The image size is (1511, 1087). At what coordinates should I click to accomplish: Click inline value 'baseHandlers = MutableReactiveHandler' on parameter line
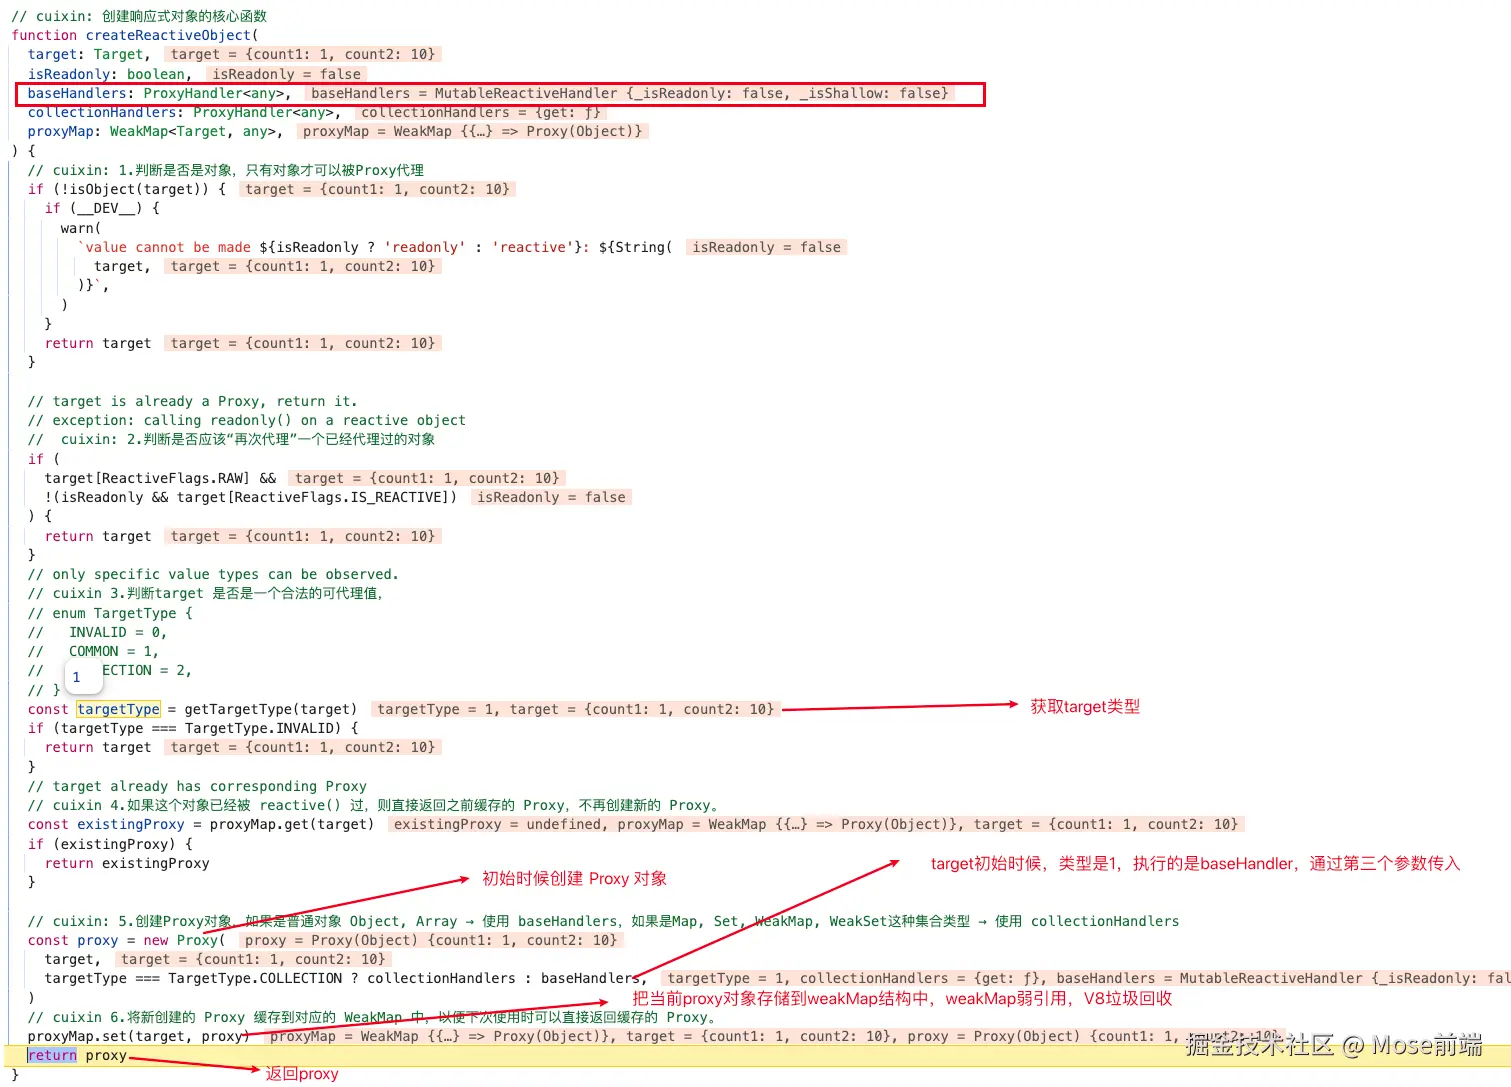click(x=630, y=93)
